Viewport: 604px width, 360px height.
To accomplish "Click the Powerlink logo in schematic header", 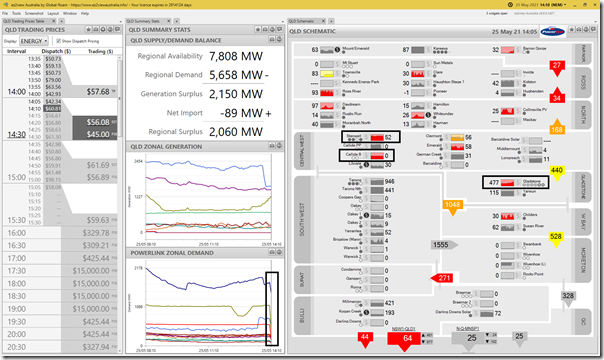I will [553, 32].
